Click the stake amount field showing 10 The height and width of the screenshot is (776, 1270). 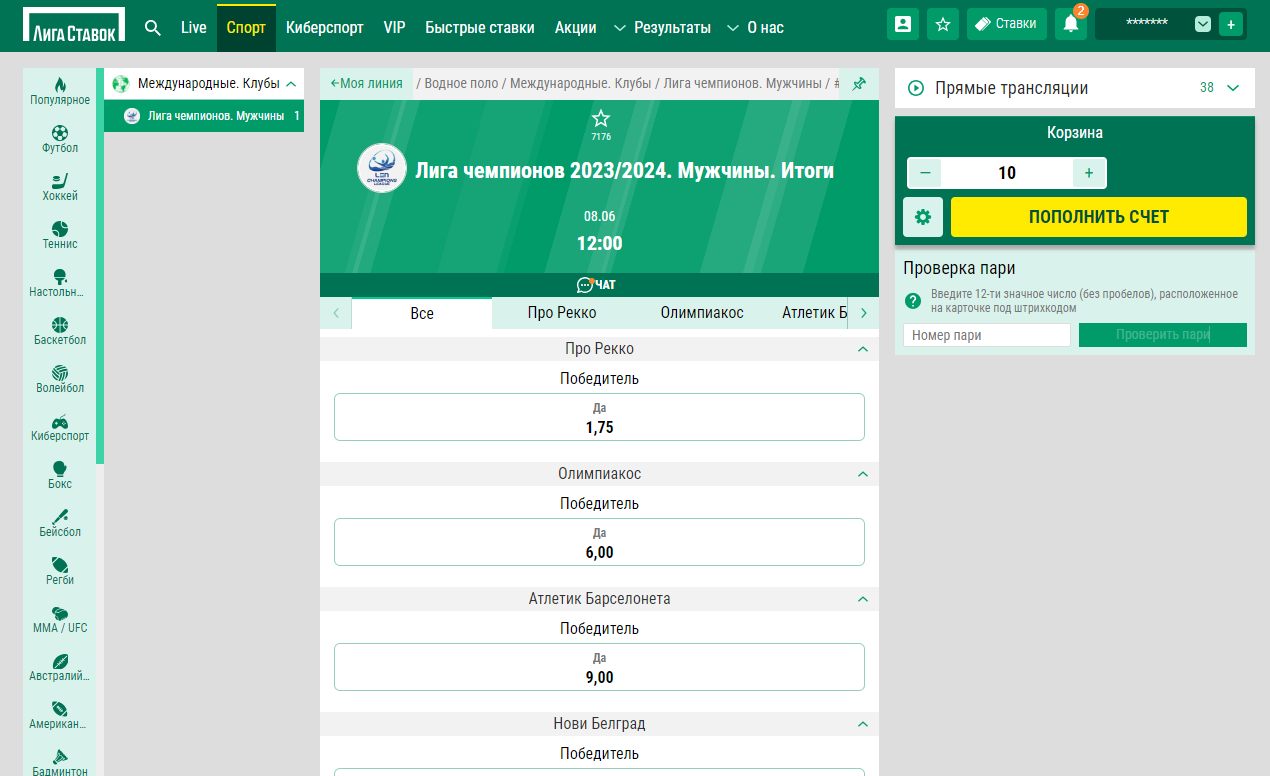[x=1007, y=173]
